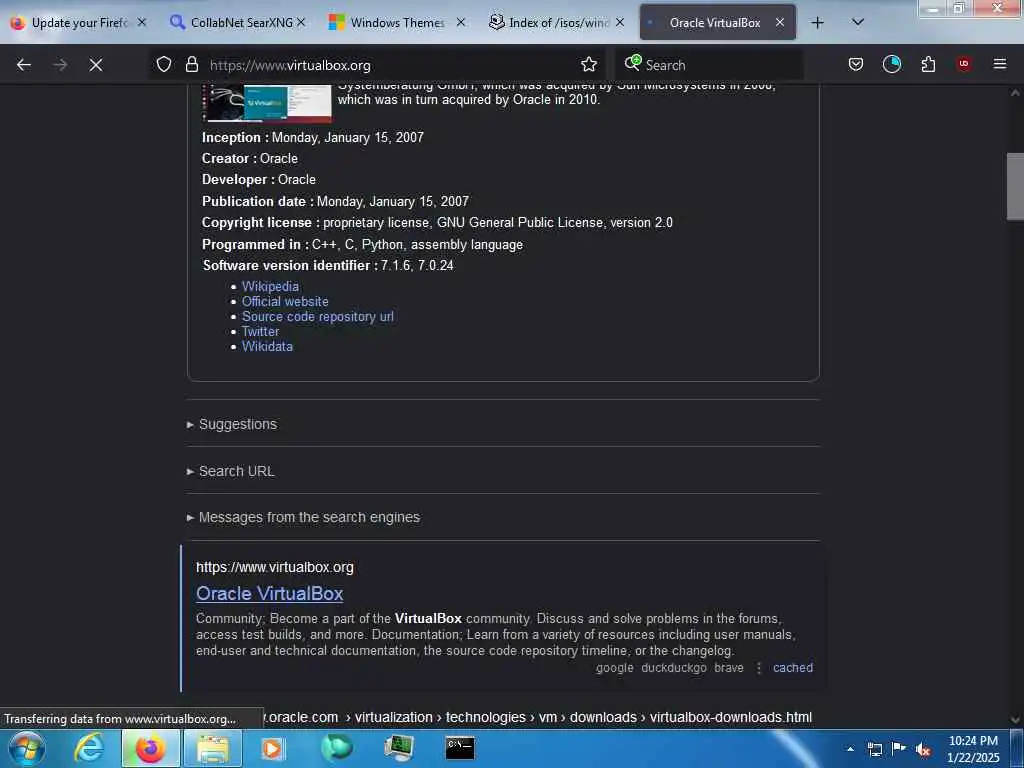Viewport: 1024px width, 768px height.
Task: Open the Windows Start button
Action: click(x=26, y=748)
